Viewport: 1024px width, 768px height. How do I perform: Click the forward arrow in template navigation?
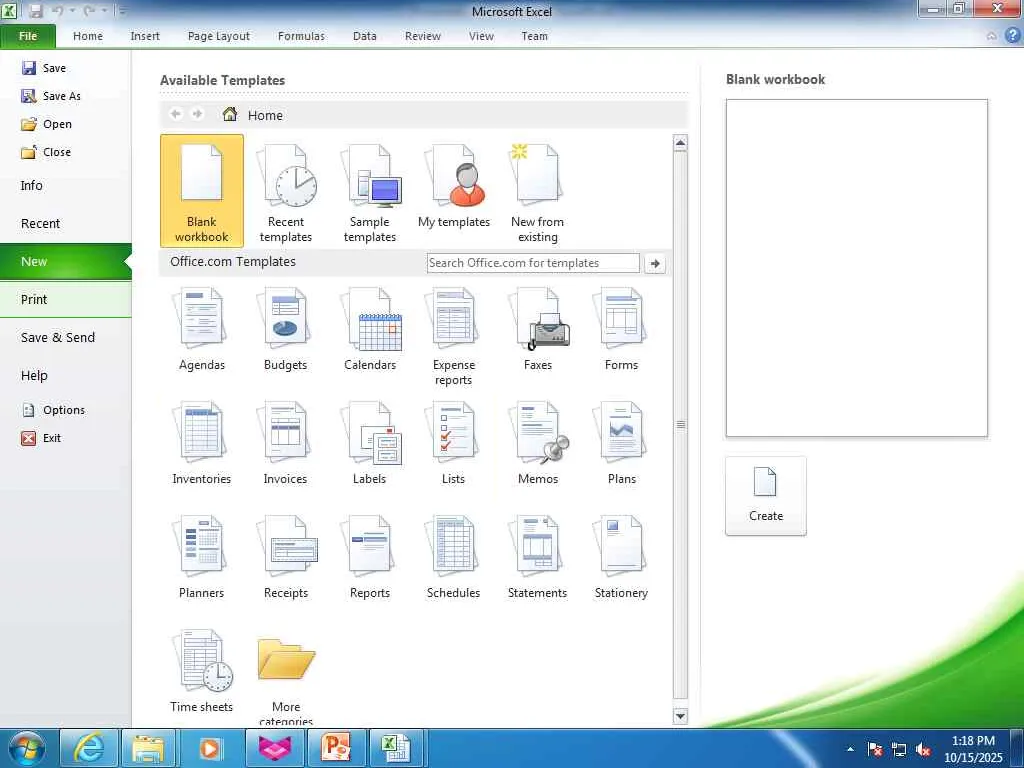(197, 114)
